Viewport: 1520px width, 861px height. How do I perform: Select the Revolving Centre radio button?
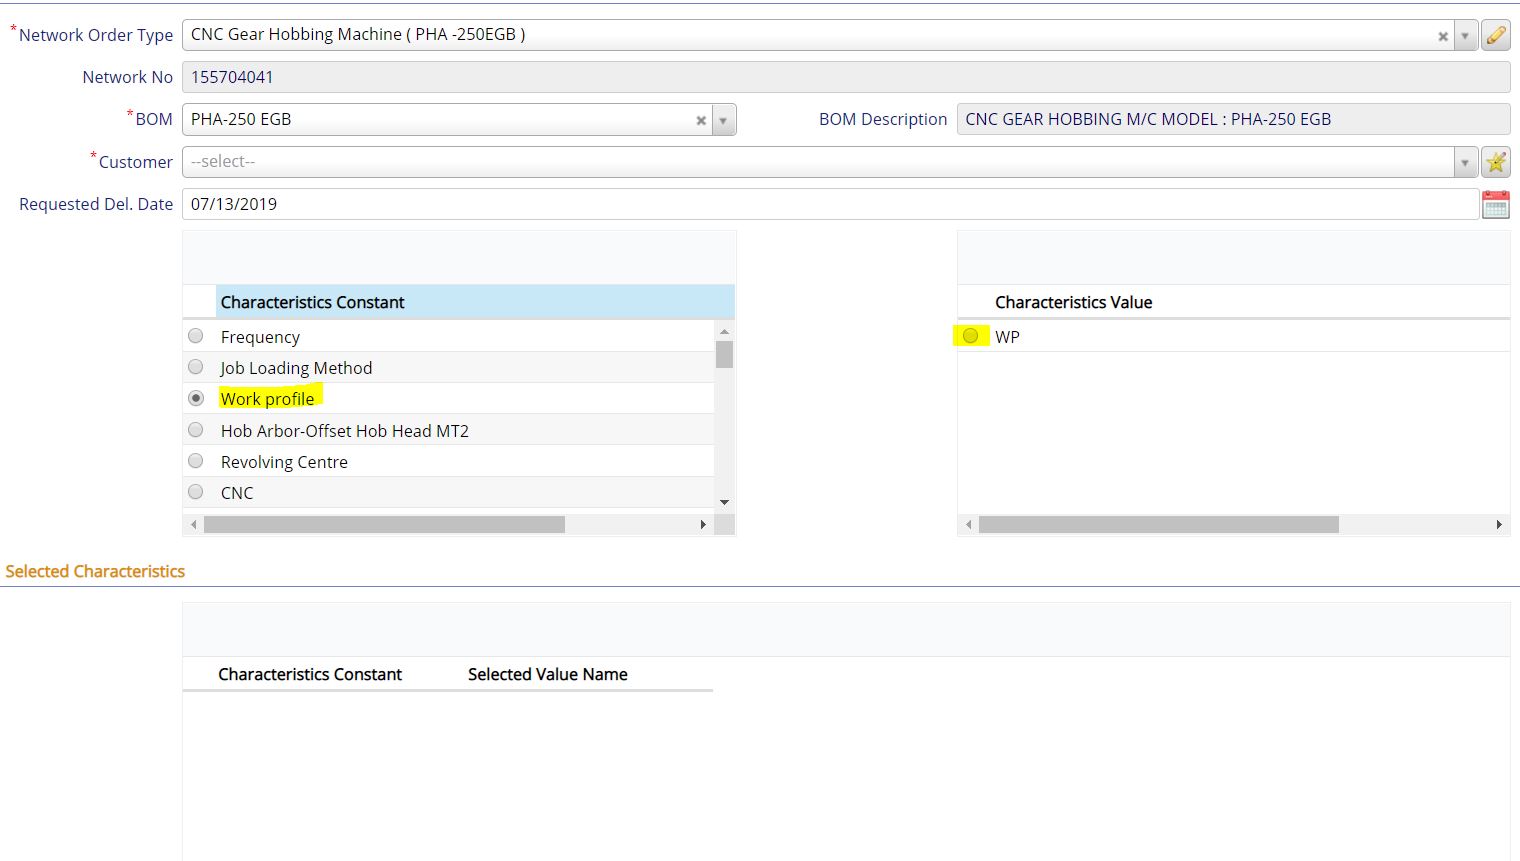tap(196, 461)
